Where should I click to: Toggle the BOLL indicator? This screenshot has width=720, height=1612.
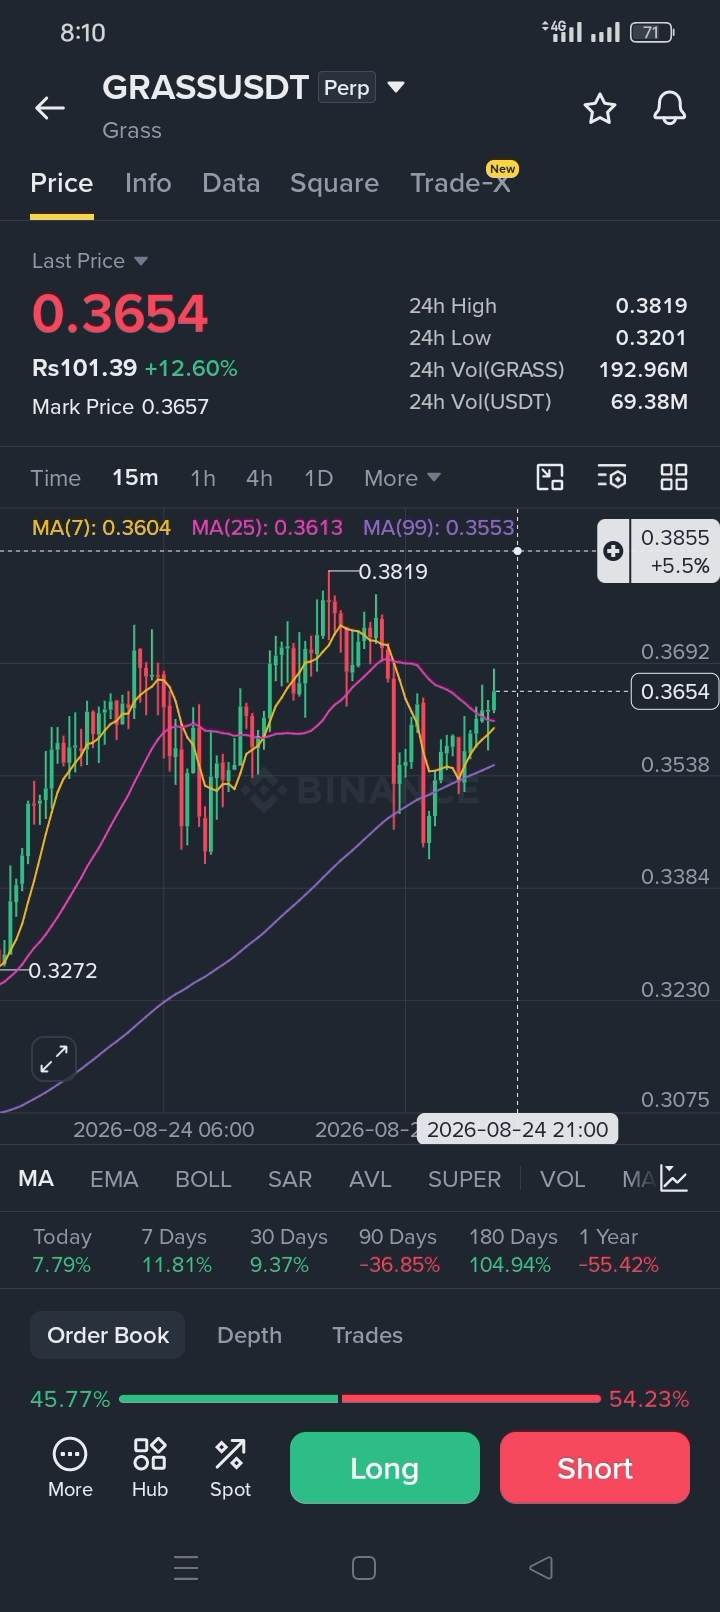pos(203,1179)
